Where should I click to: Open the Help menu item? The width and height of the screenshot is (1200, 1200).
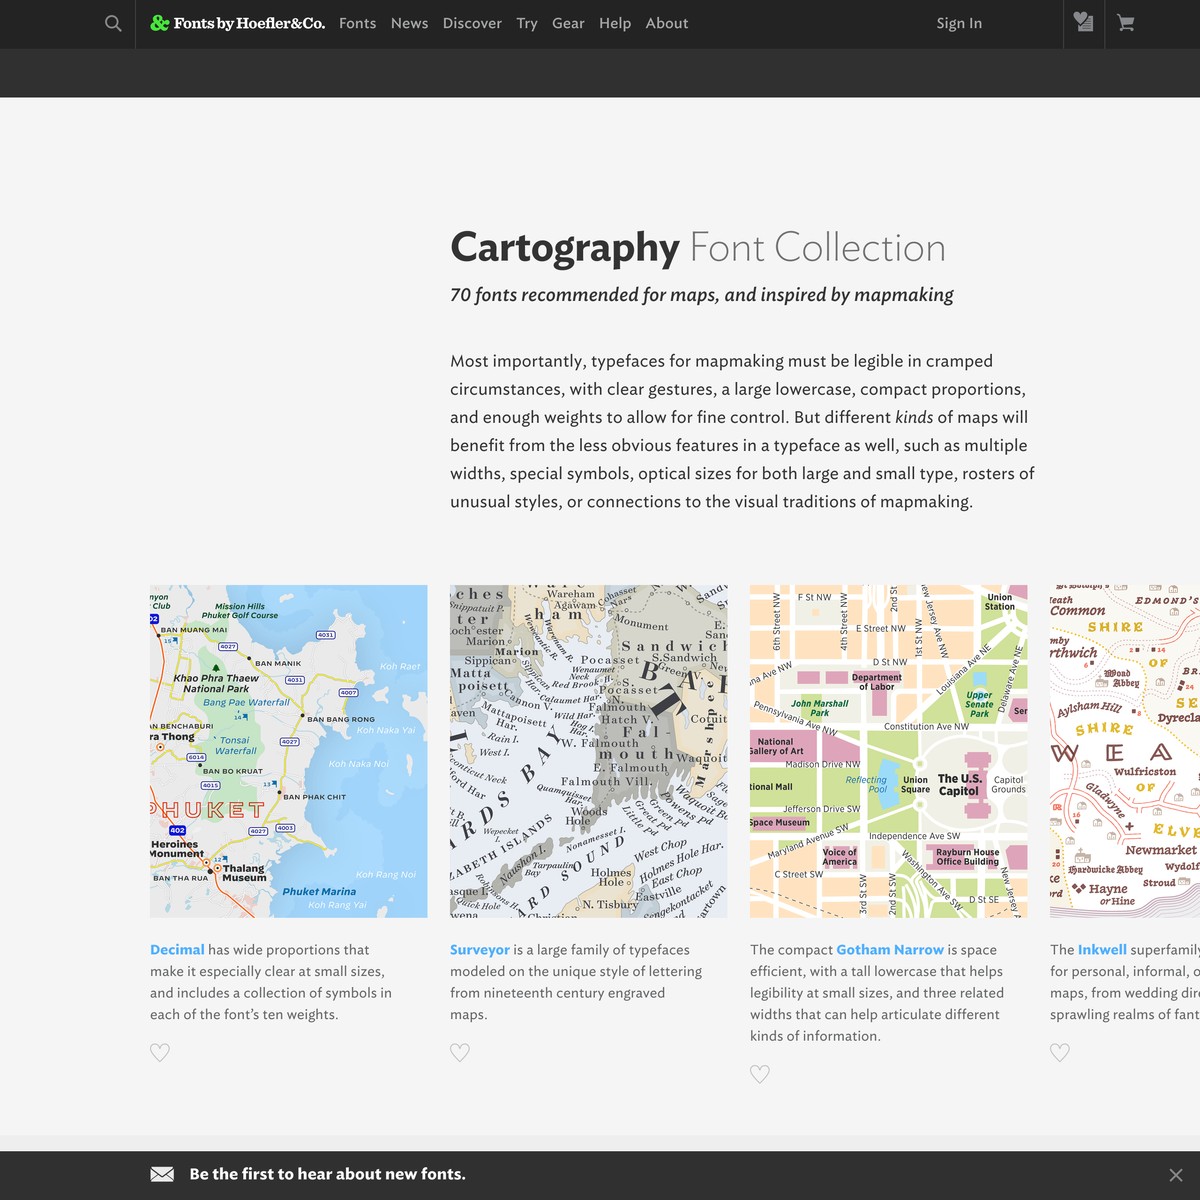615,23
